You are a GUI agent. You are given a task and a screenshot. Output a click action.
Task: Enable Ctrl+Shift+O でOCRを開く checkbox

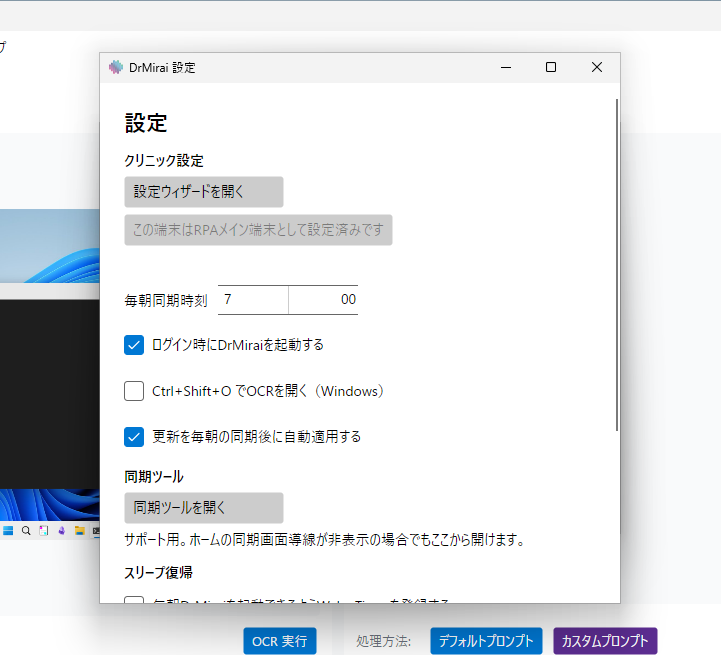134,391
